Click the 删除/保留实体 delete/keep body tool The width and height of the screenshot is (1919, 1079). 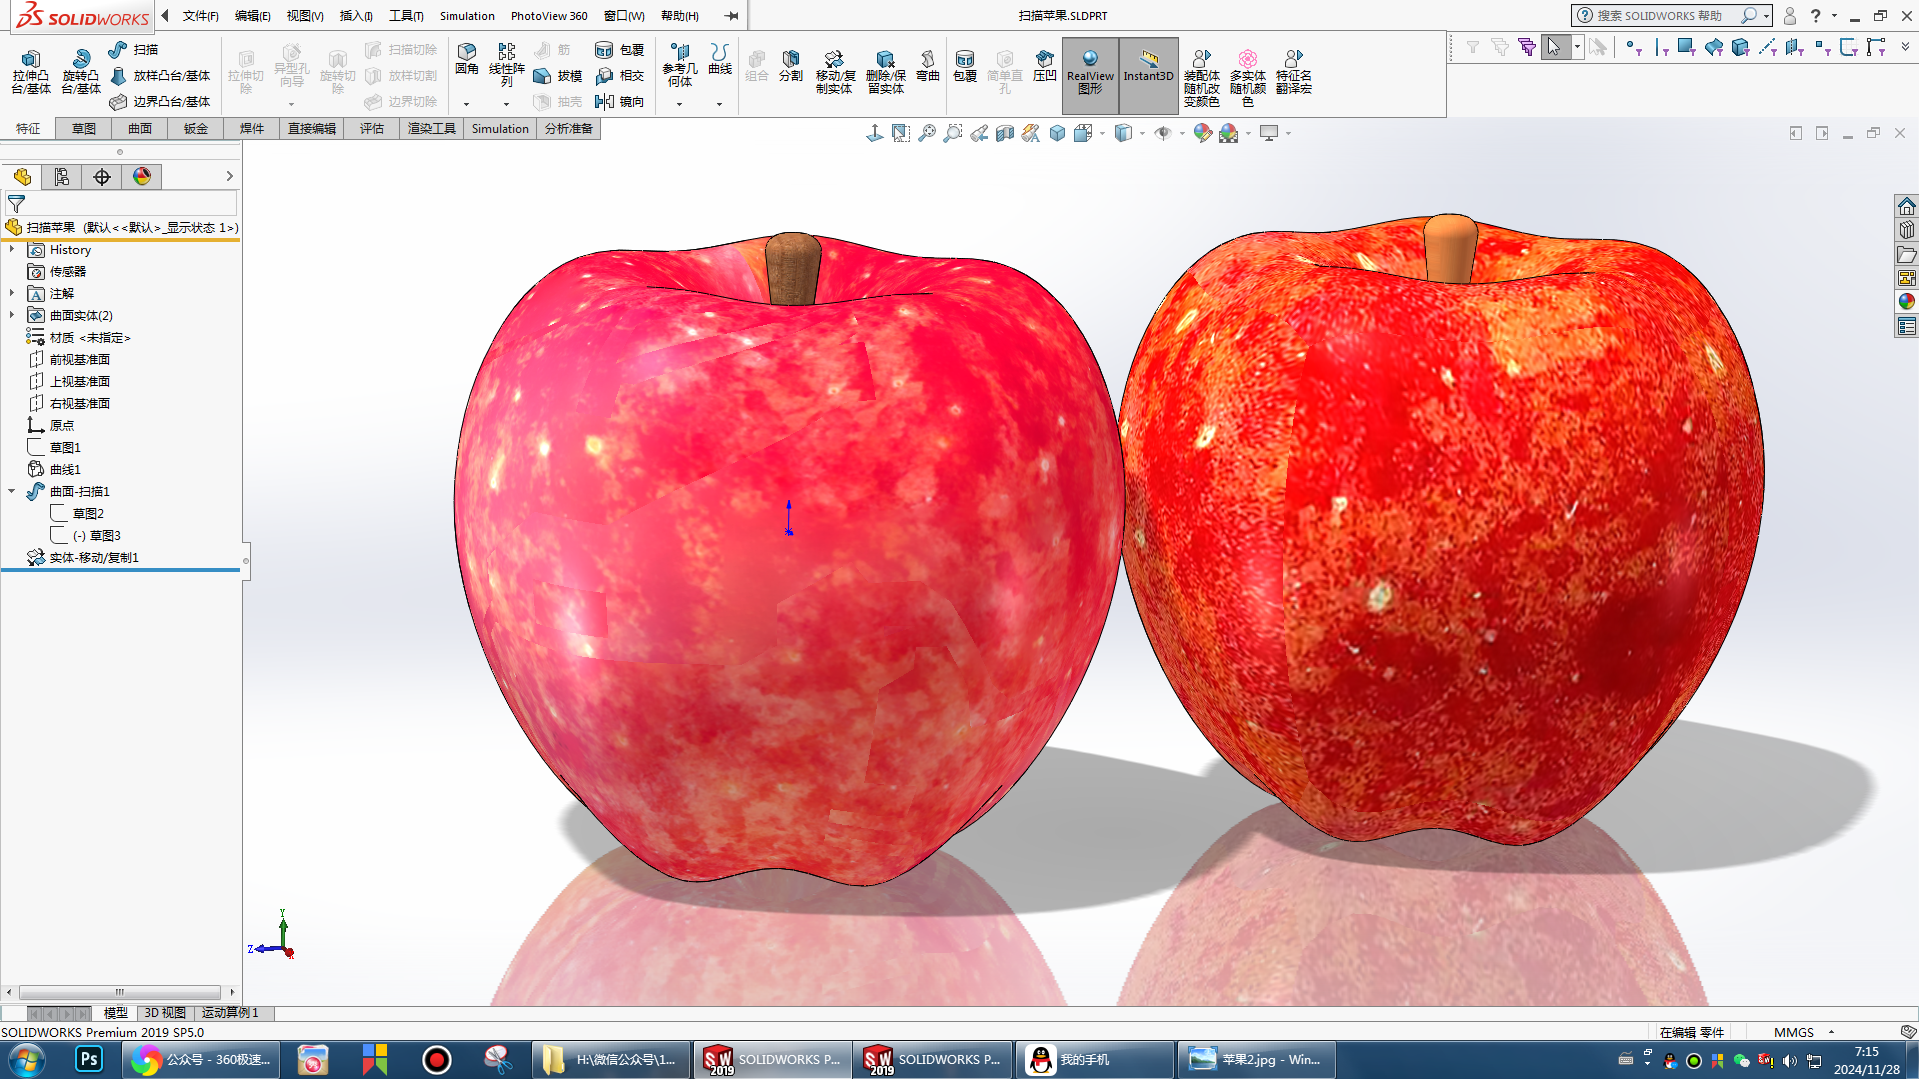[x=886, y=72]
